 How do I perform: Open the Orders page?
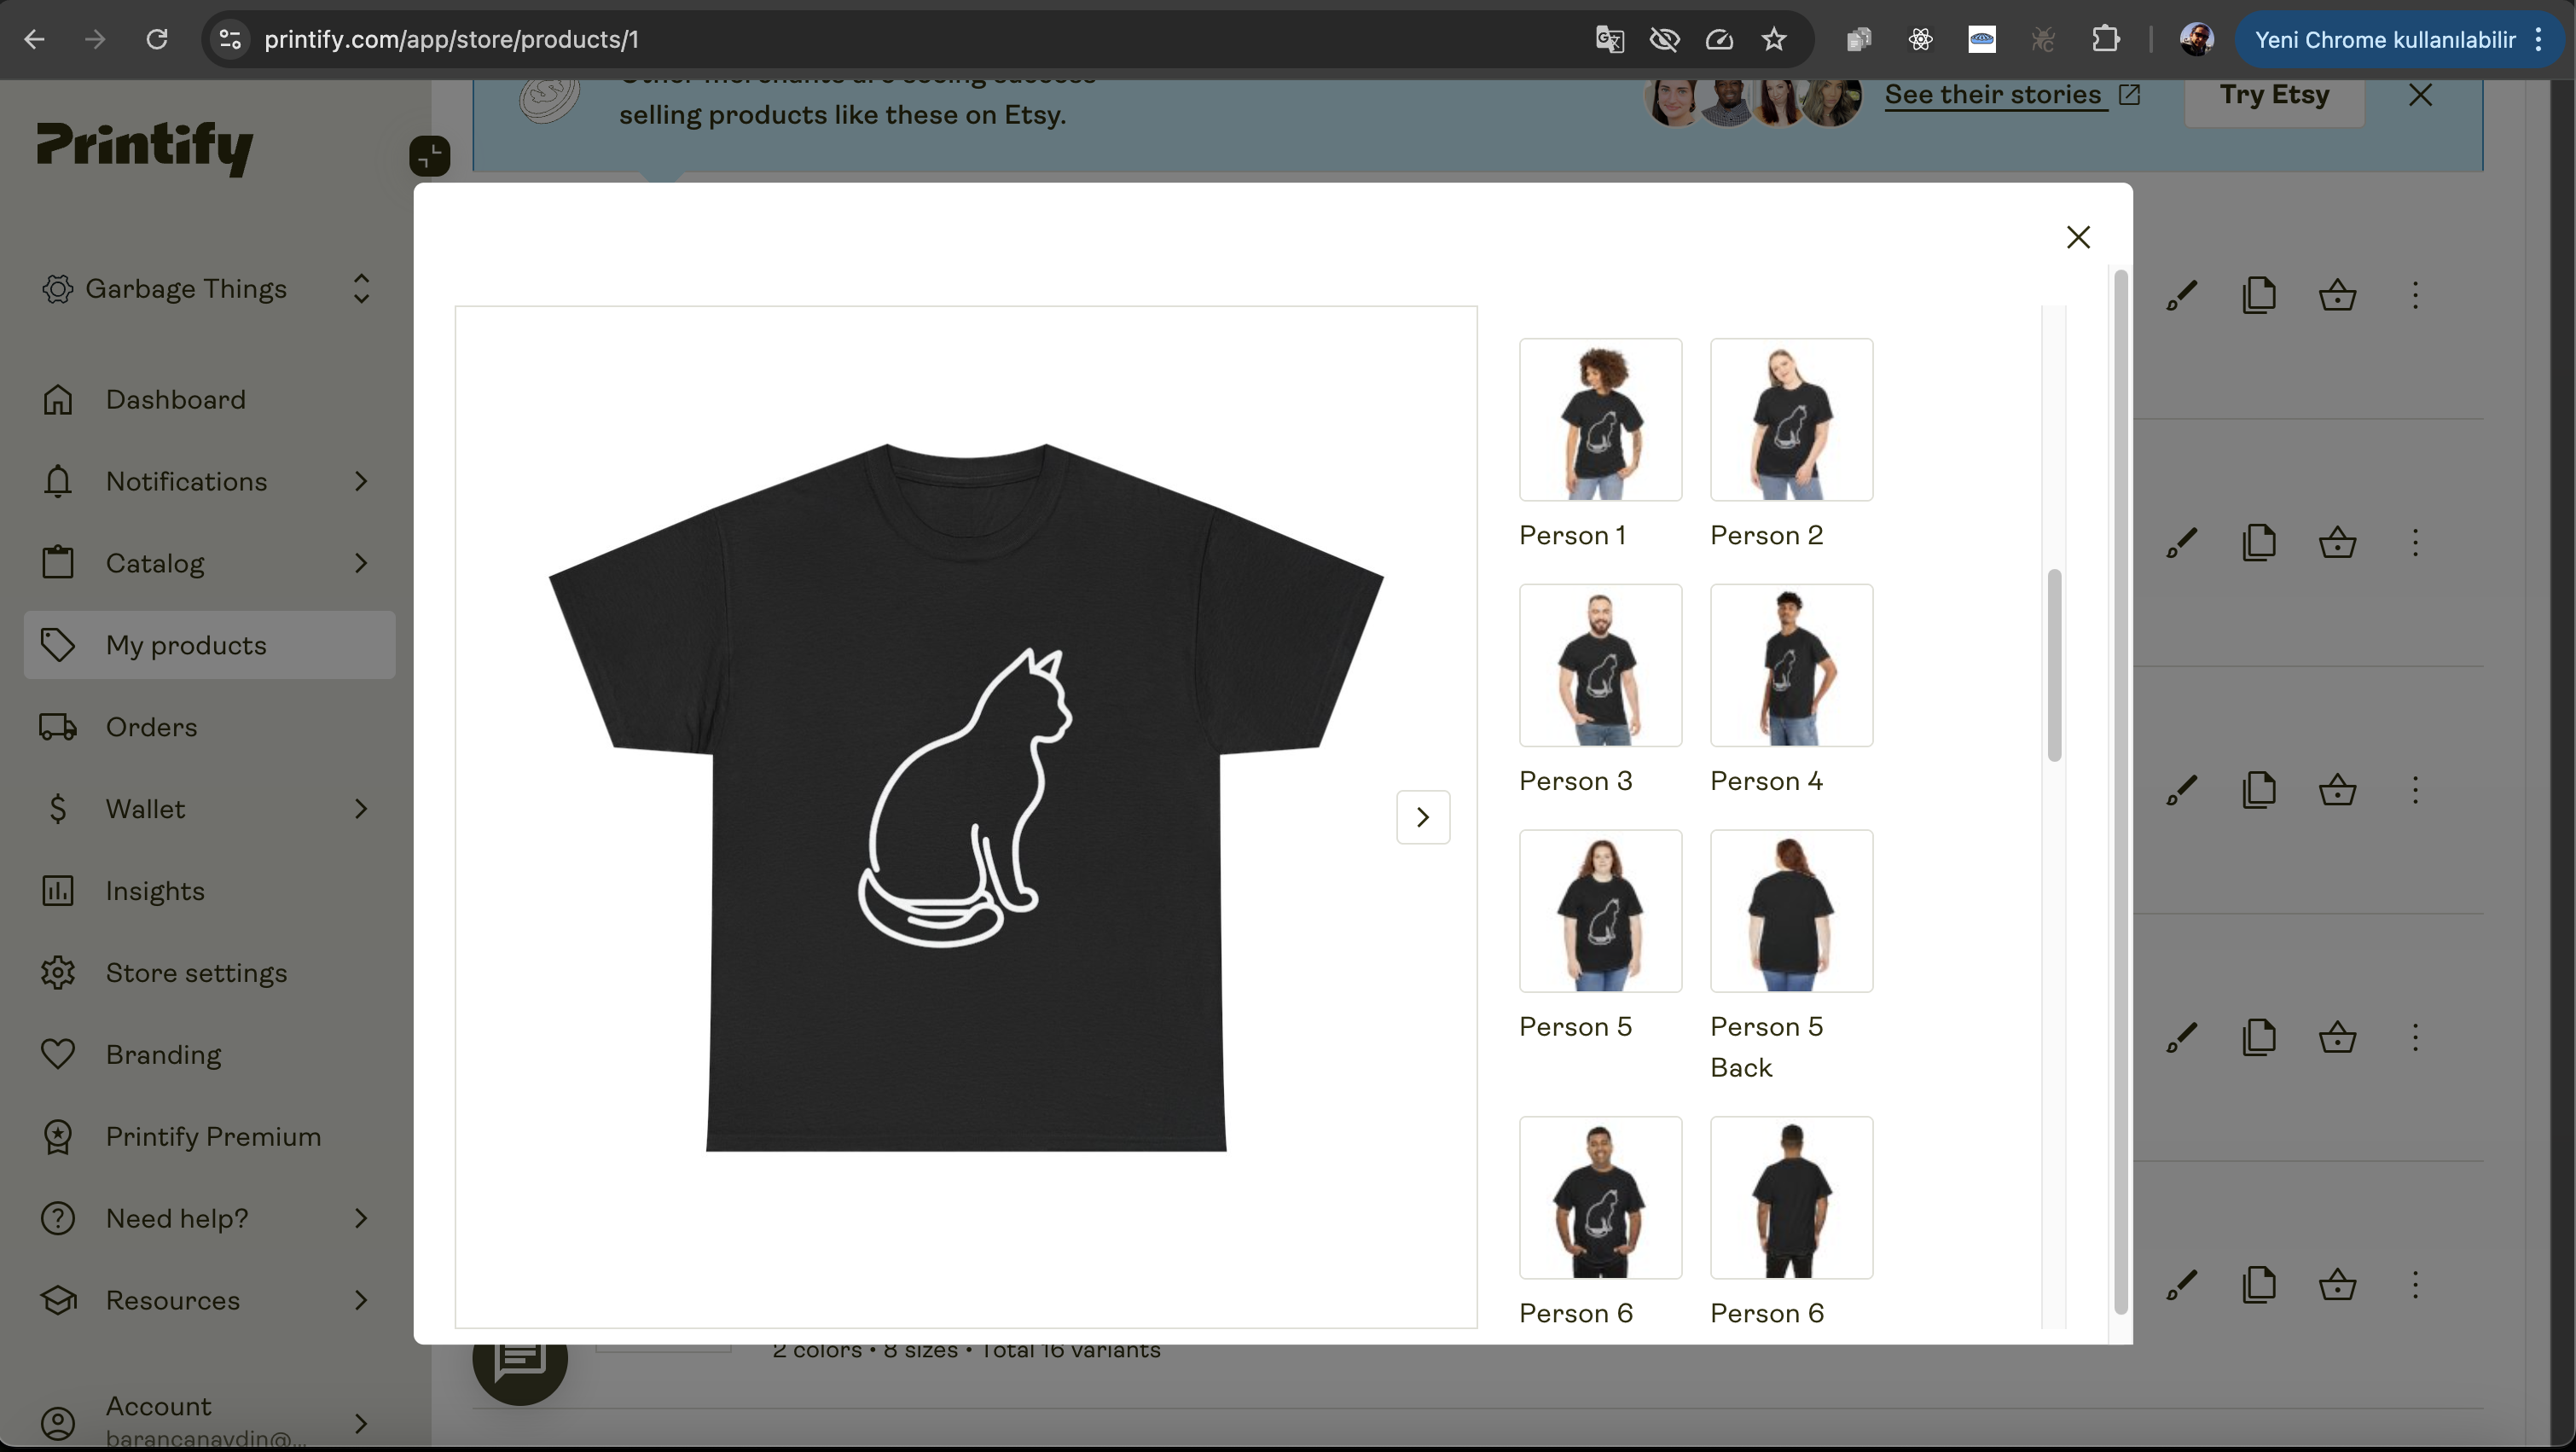coord(151,727)
